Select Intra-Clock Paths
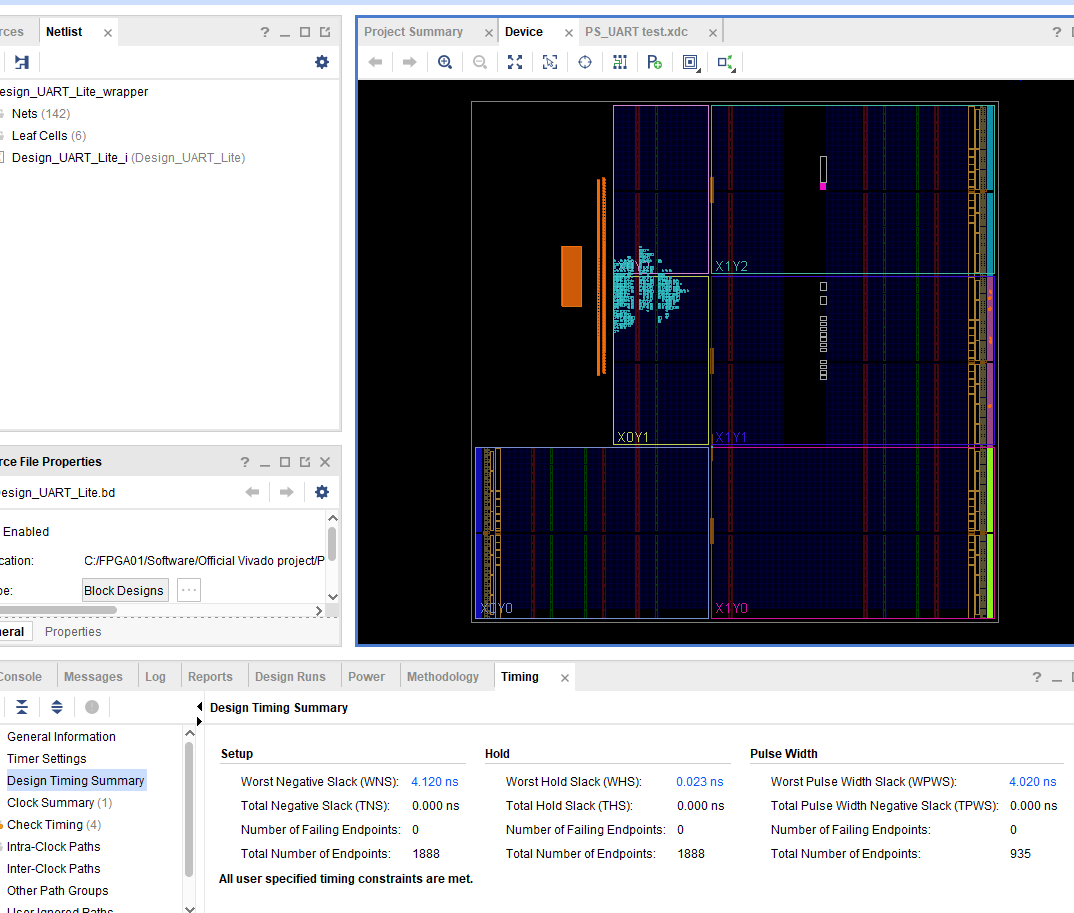The height and width of the screenshot is (913, 1074). coord(53,847)
